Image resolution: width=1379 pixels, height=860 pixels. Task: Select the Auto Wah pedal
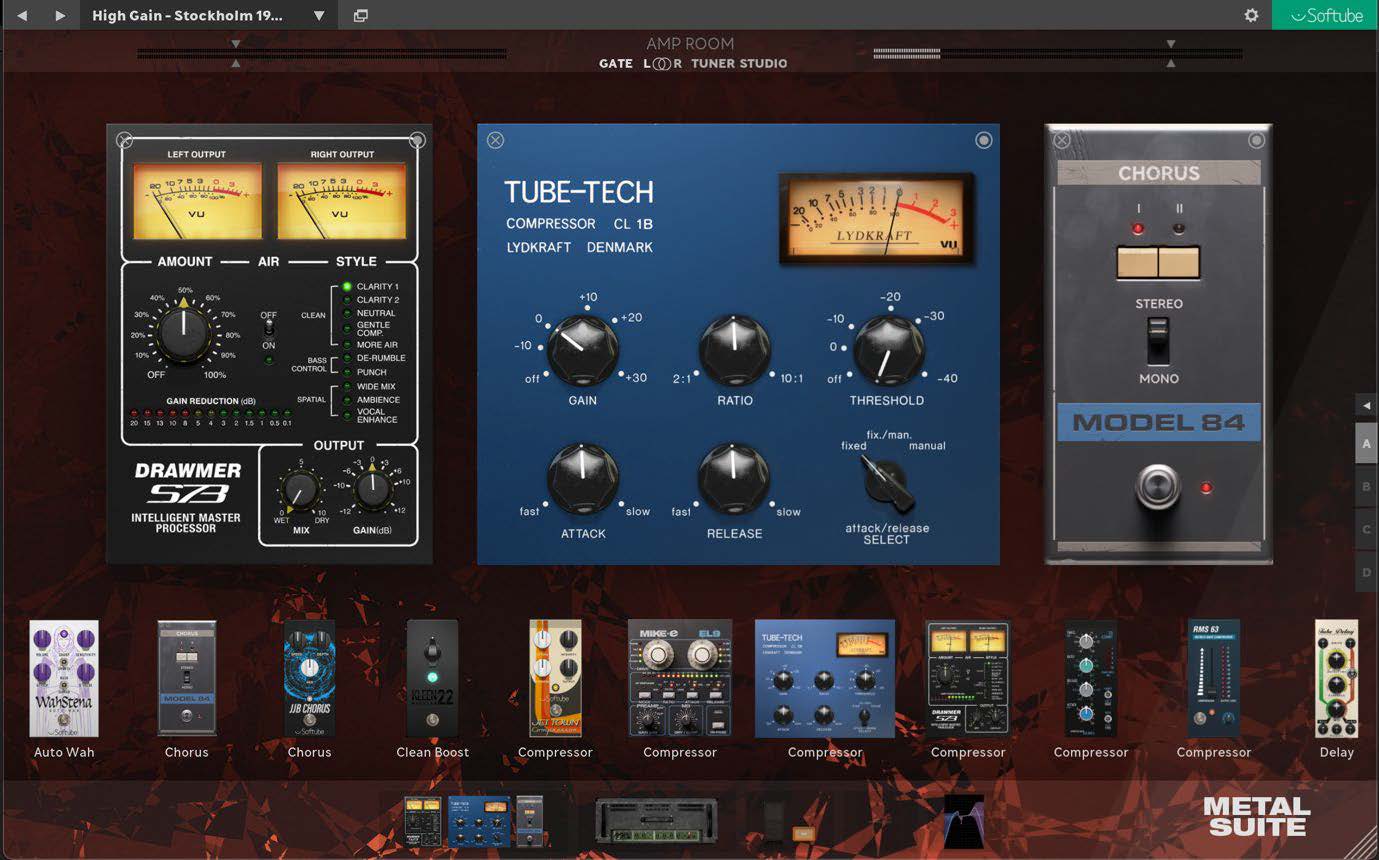(64, 678)
